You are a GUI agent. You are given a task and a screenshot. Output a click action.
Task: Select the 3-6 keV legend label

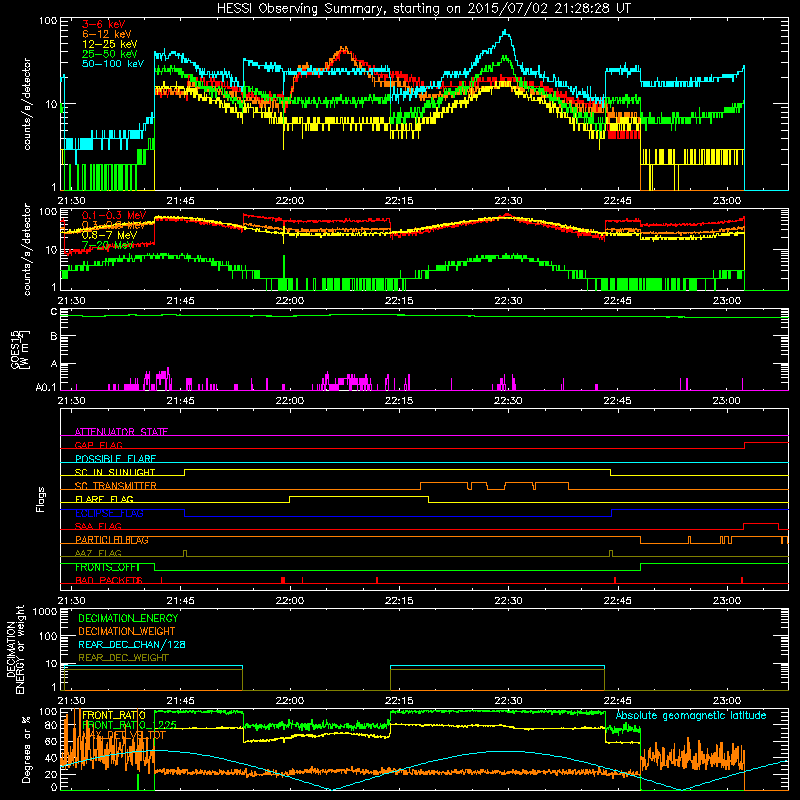click(x=104, y=24)
